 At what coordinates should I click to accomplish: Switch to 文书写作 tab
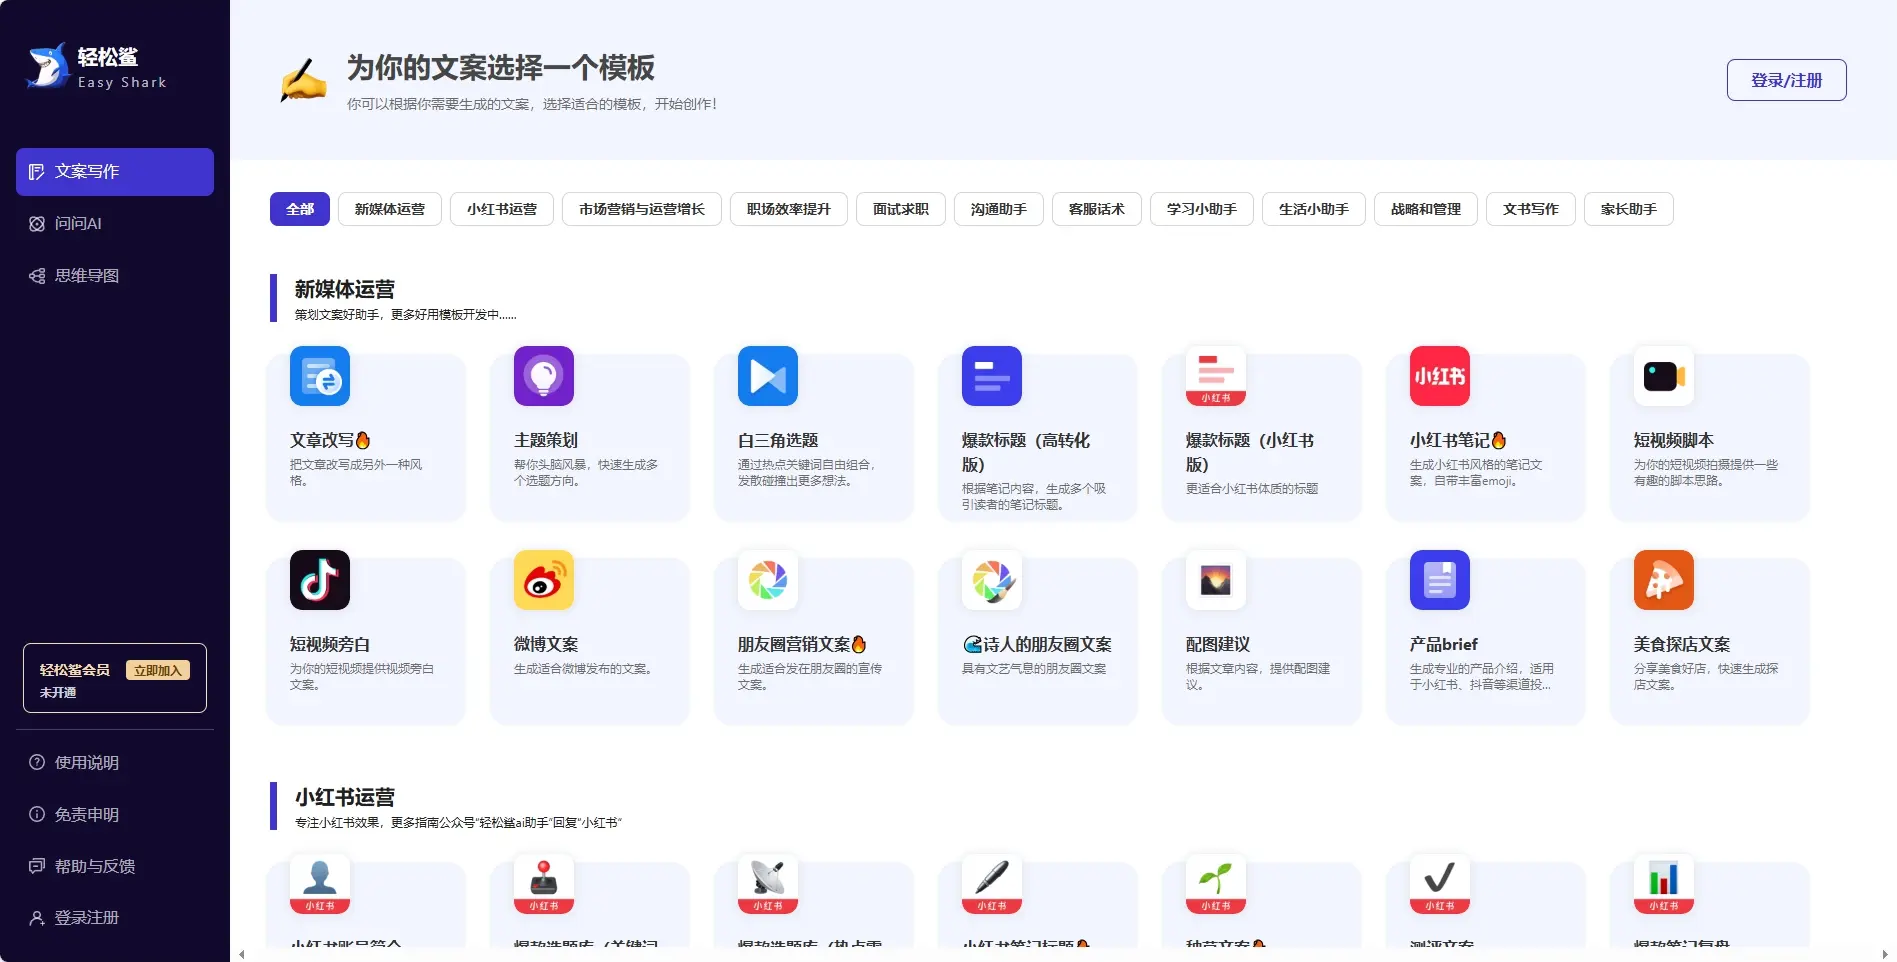click(1531, 209)
